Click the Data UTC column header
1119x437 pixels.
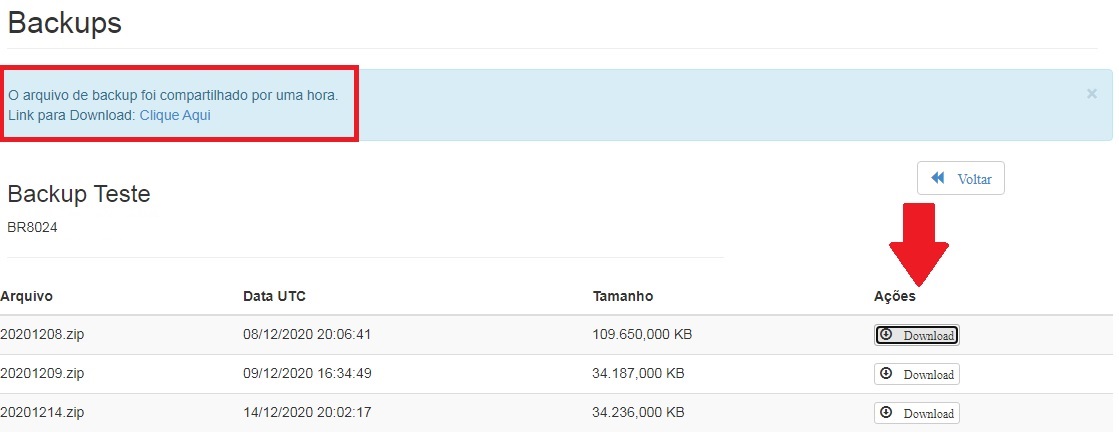tap(274, 297)
